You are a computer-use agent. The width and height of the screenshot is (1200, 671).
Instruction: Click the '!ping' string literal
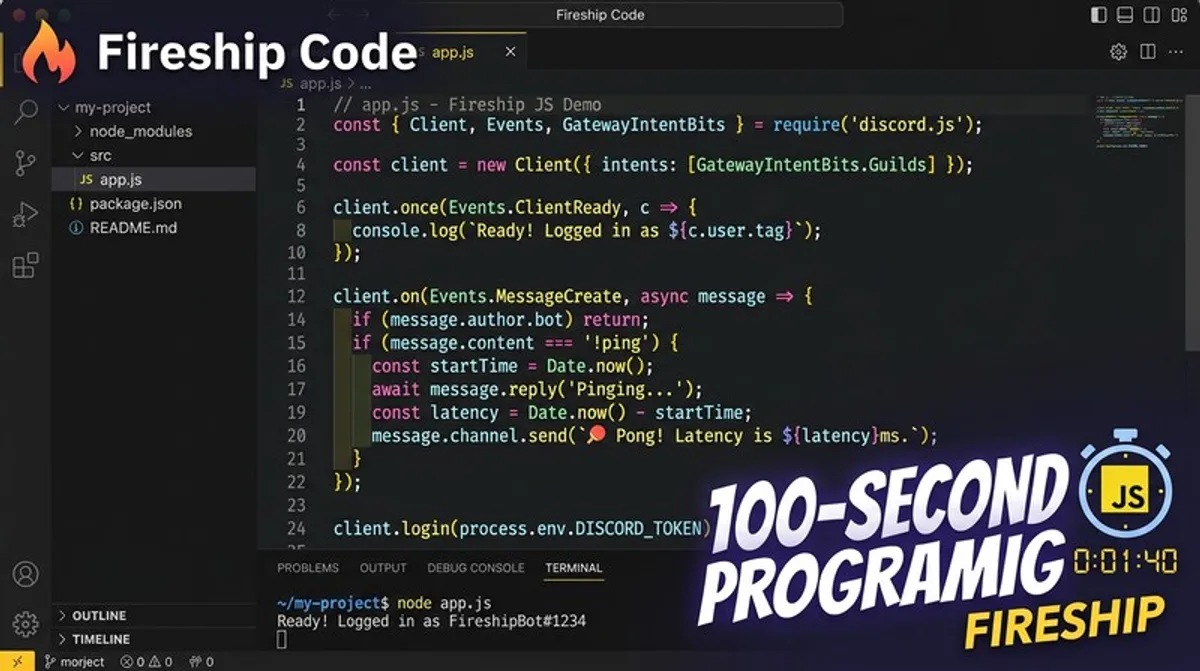[617, 343]
